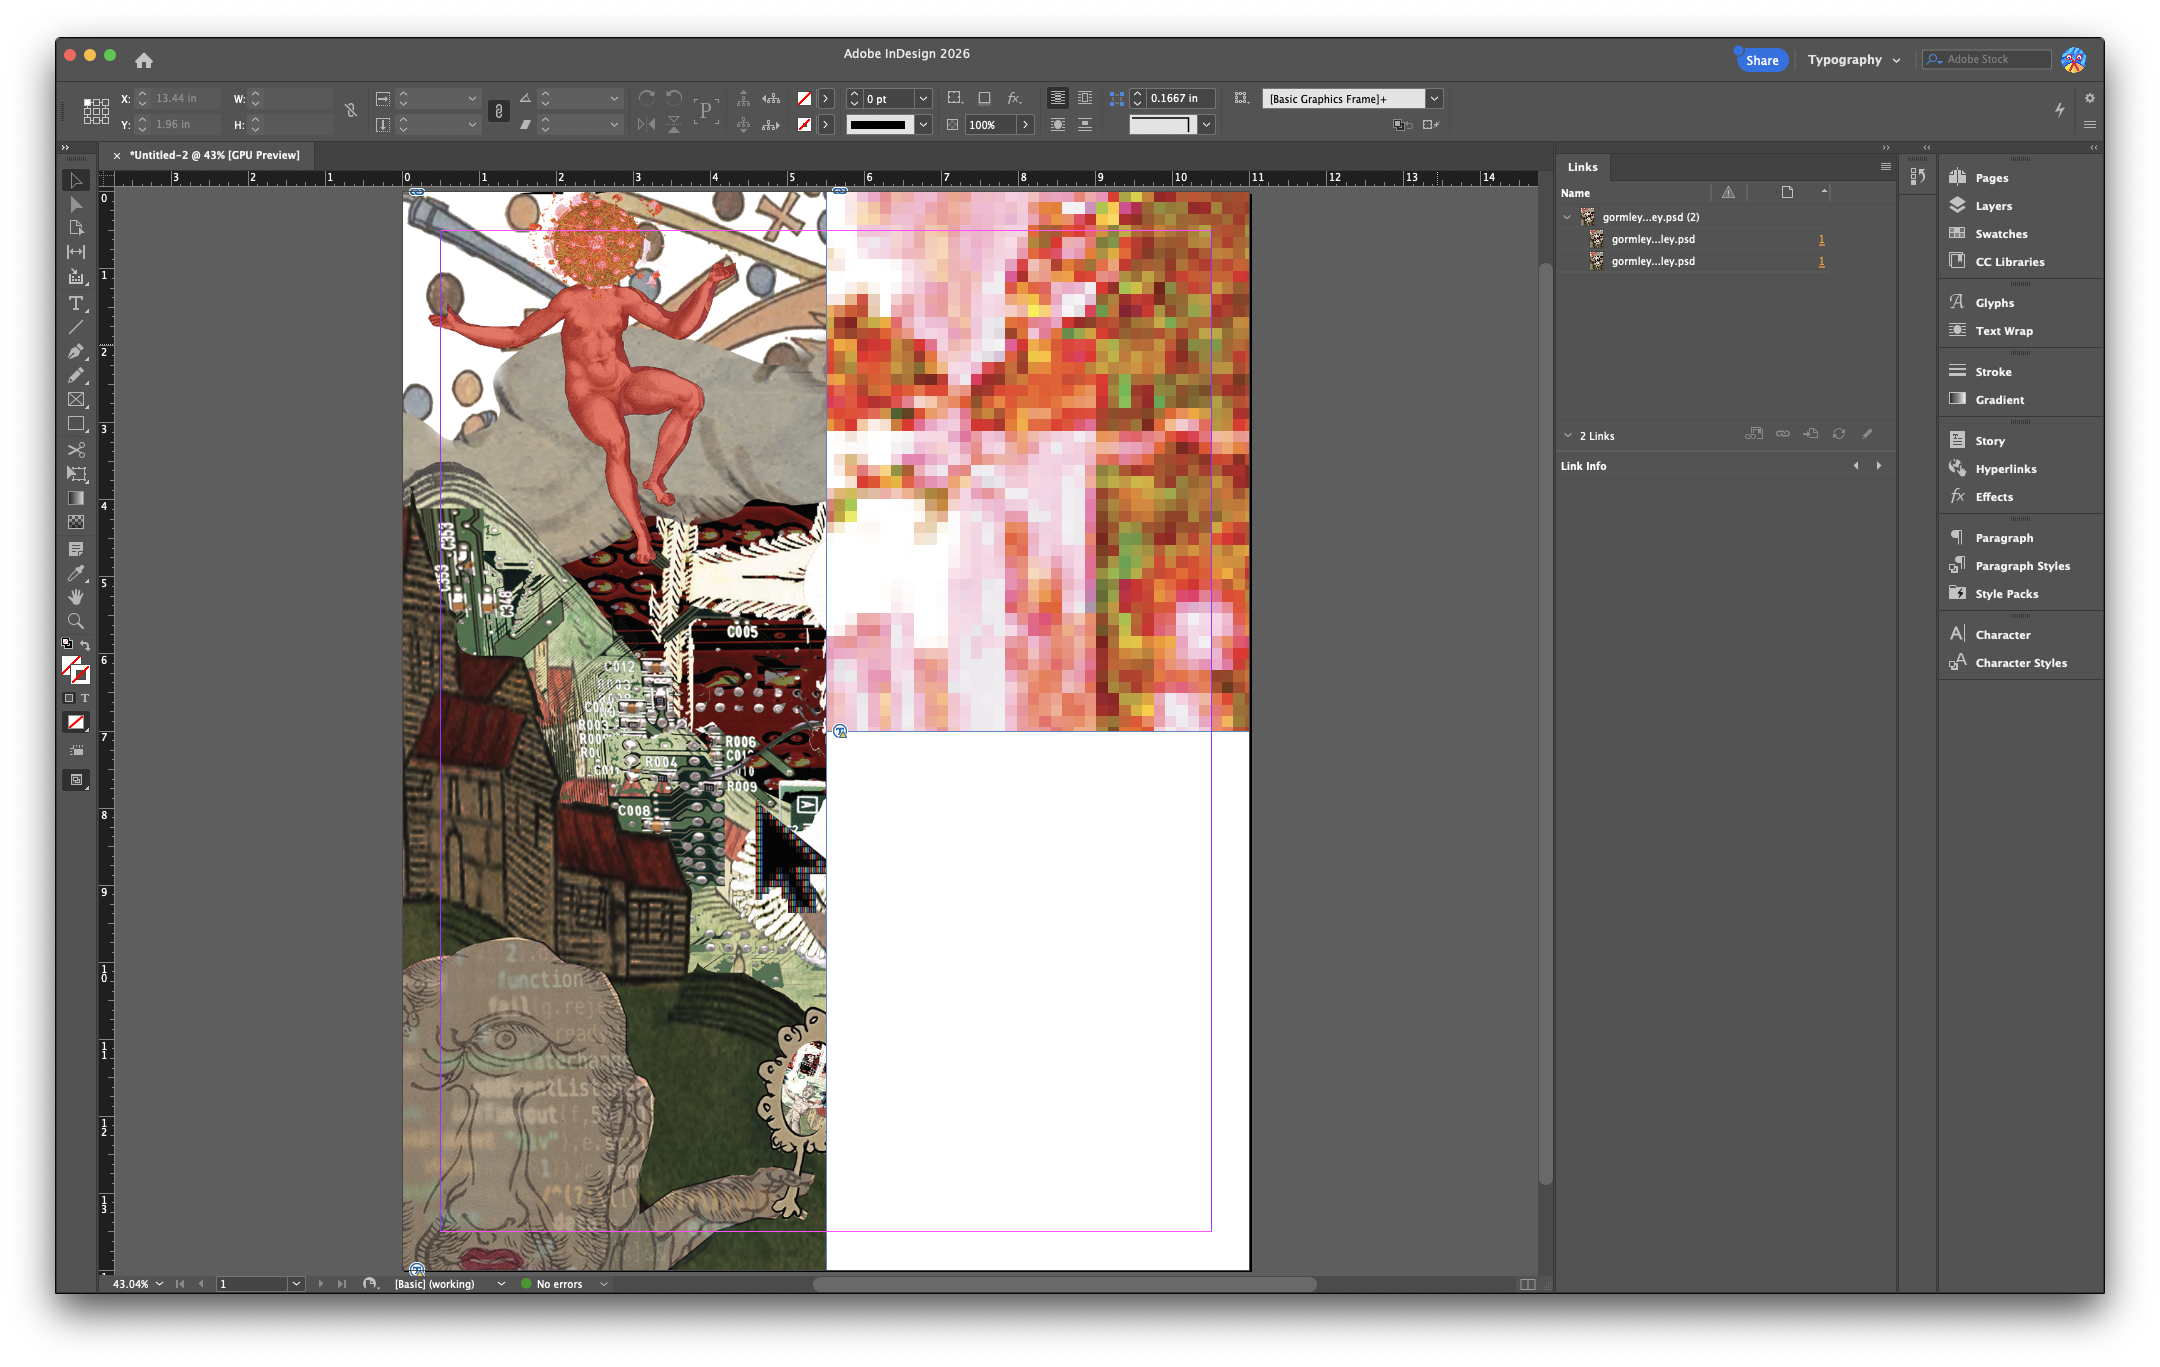Select the Rectangle Frame tool

(76, 399)
